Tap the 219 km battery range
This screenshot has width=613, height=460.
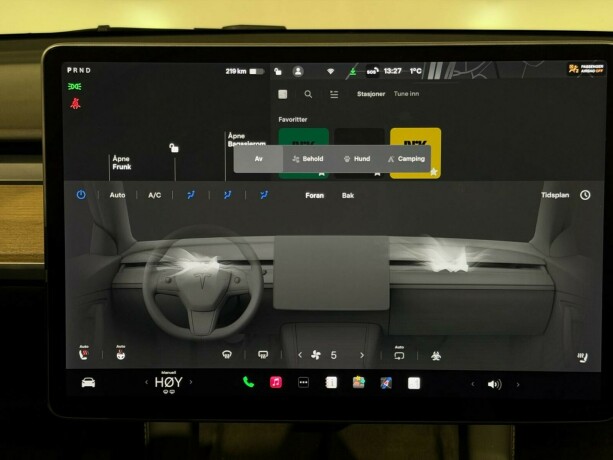pyautogui.click(x=236, y=71)
